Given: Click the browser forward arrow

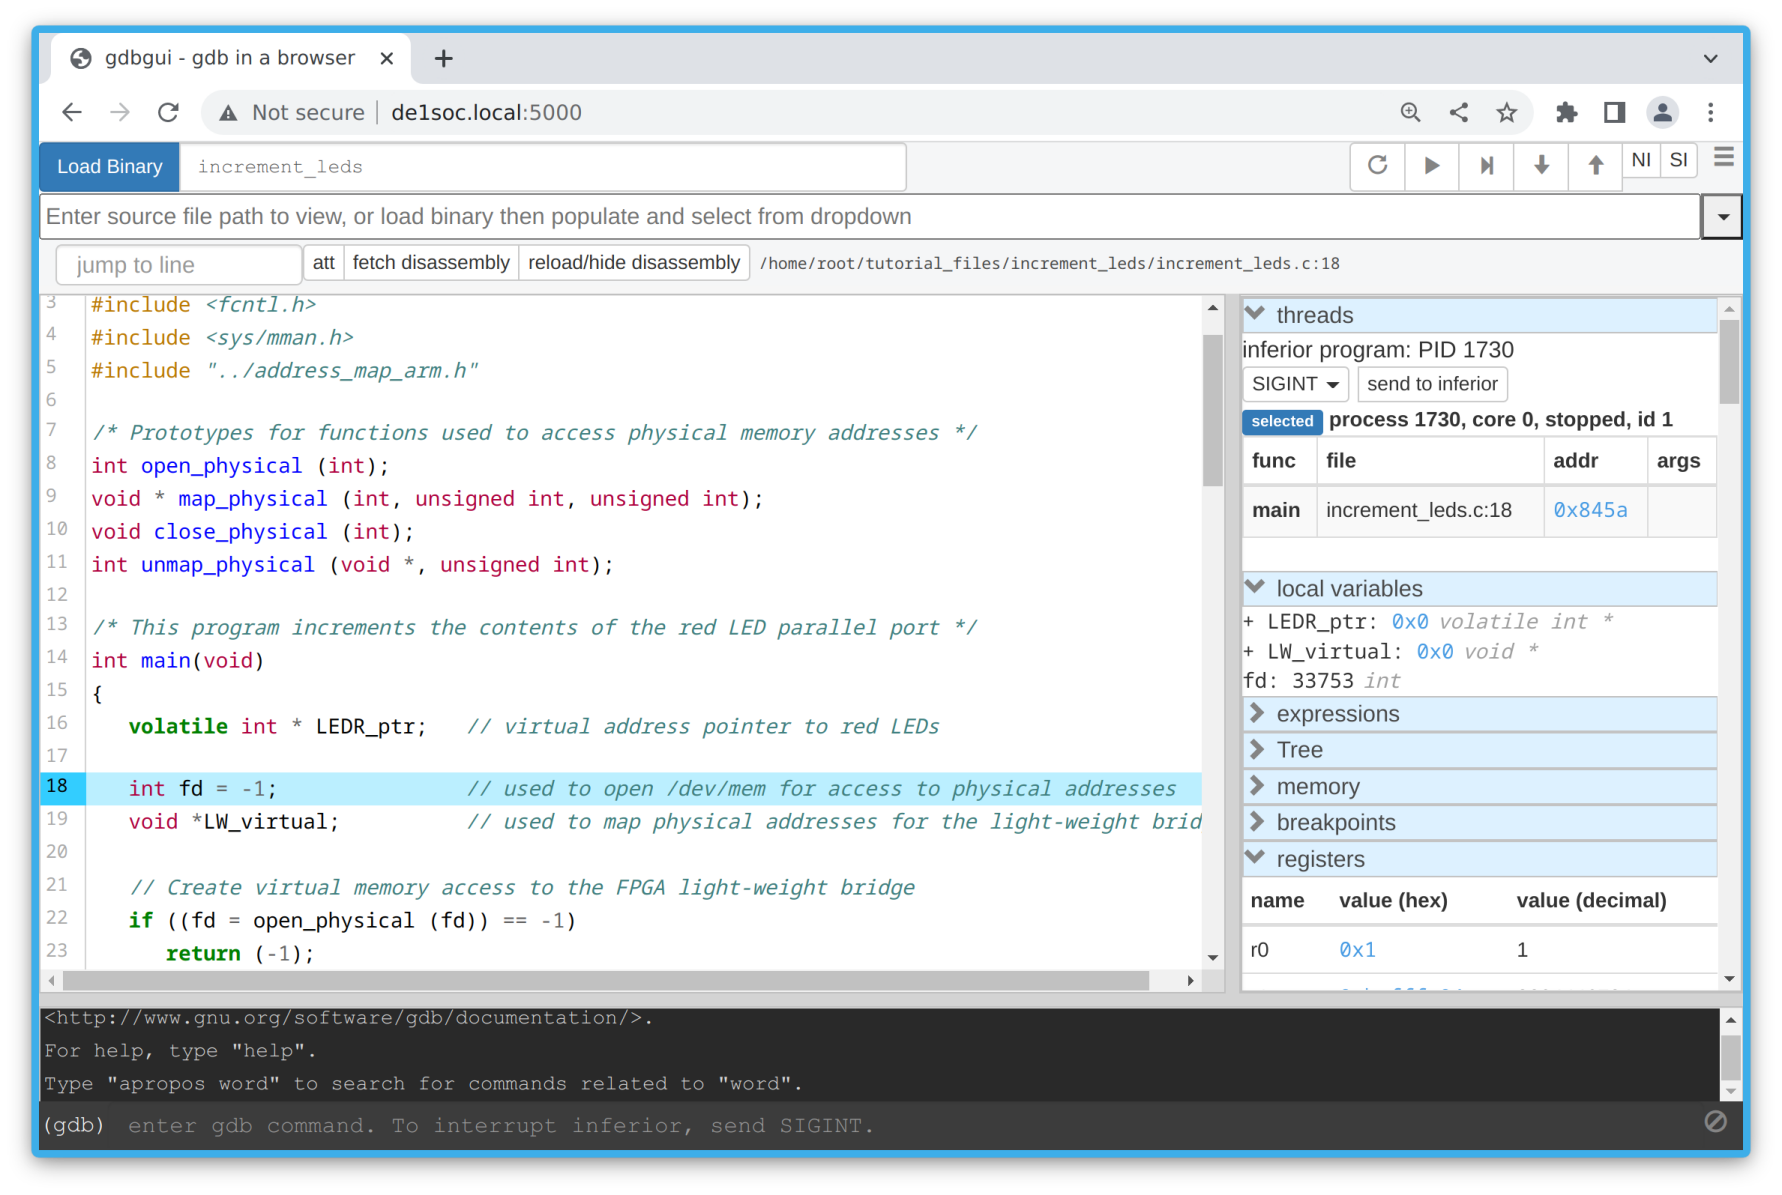Looking at the screenshot, I should click(x=120, y=112).
